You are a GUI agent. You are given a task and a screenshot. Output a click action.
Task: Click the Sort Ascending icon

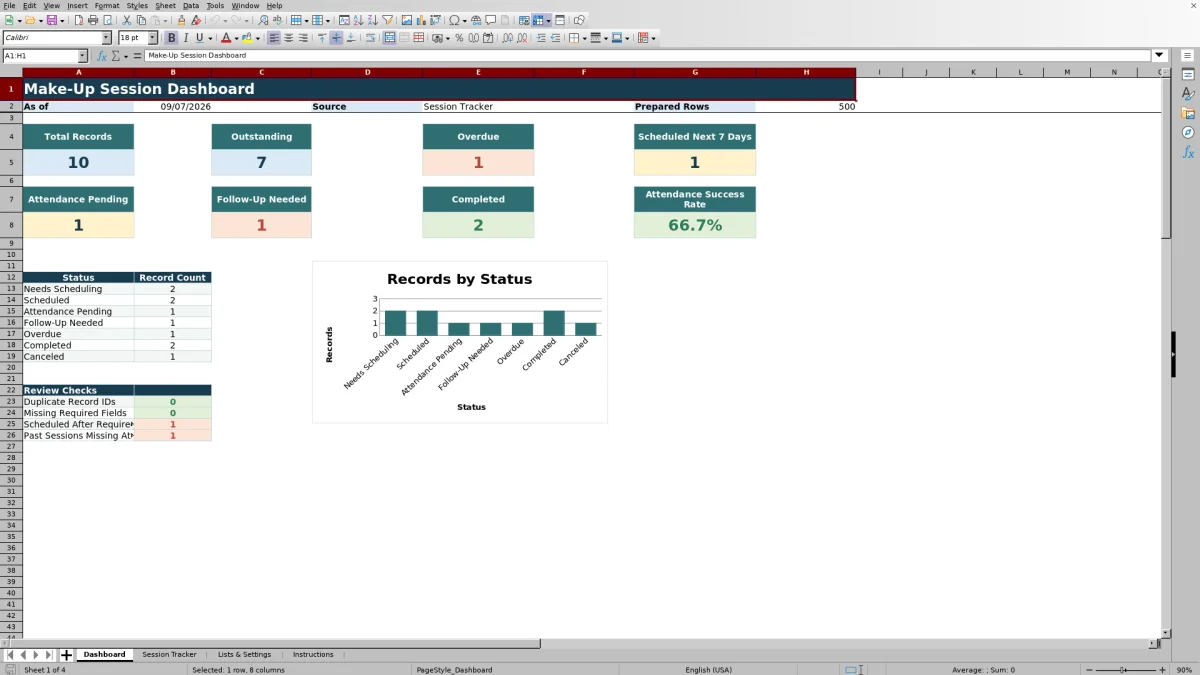point(358,20)
